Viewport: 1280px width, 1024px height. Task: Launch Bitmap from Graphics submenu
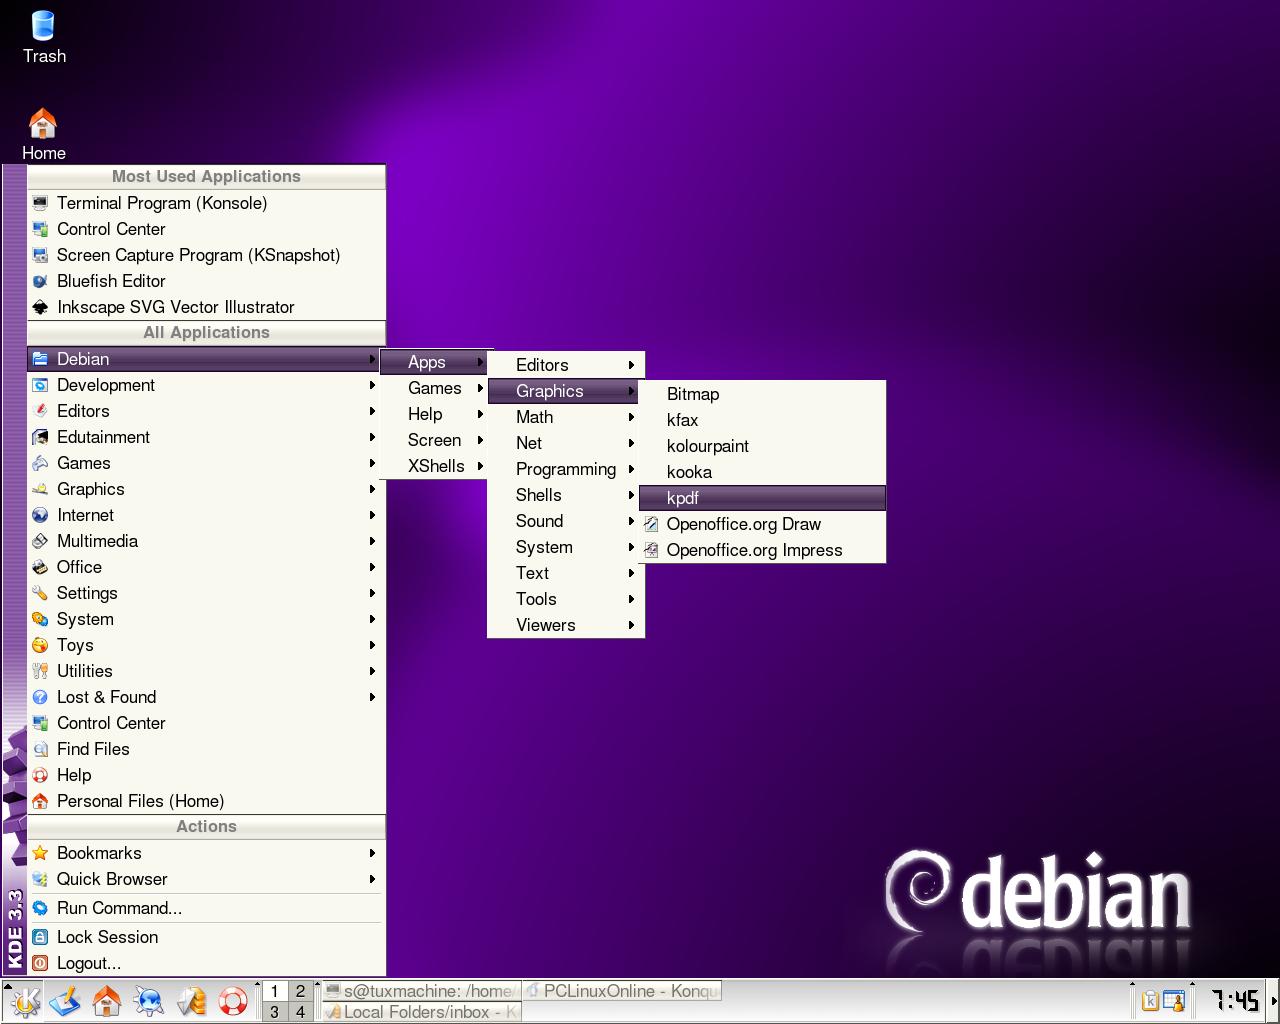click(762, 394)
